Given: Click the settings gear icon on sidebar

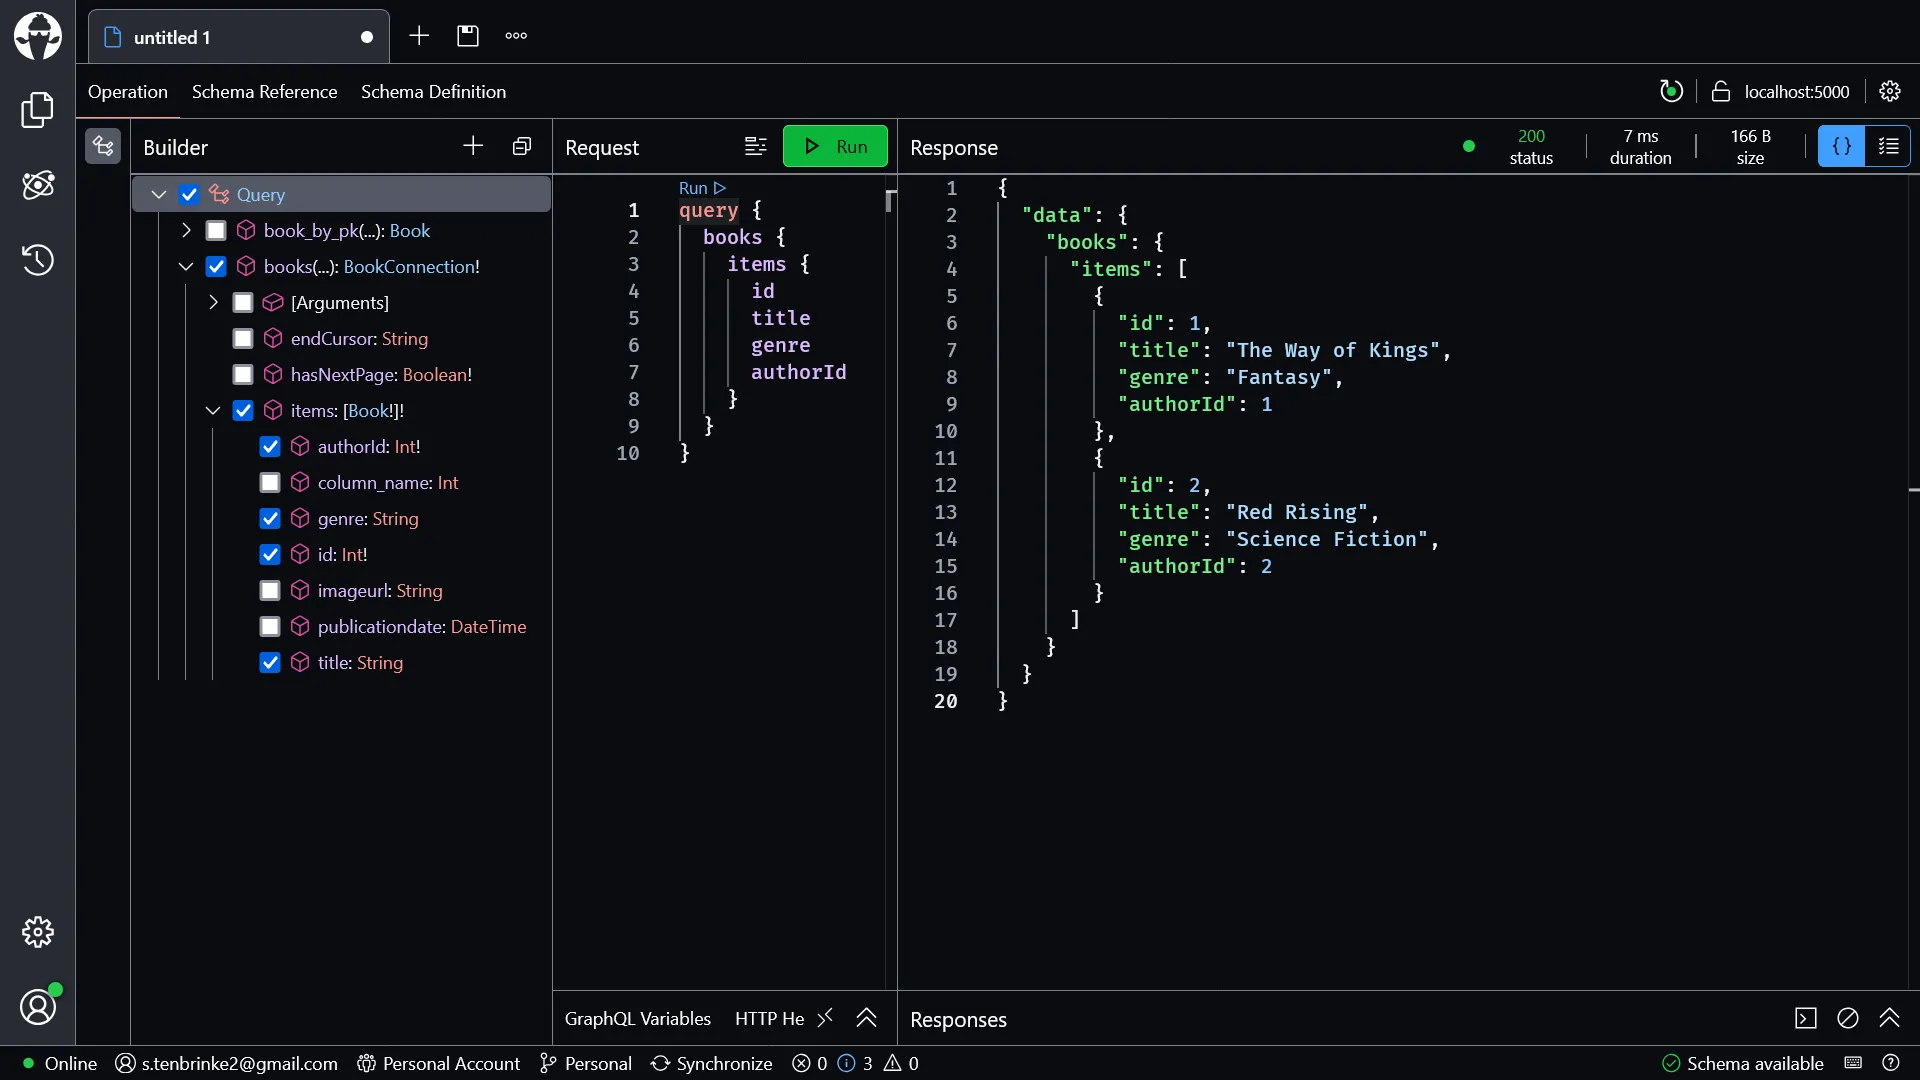Looking at the screenshot, I should point(37,932).
